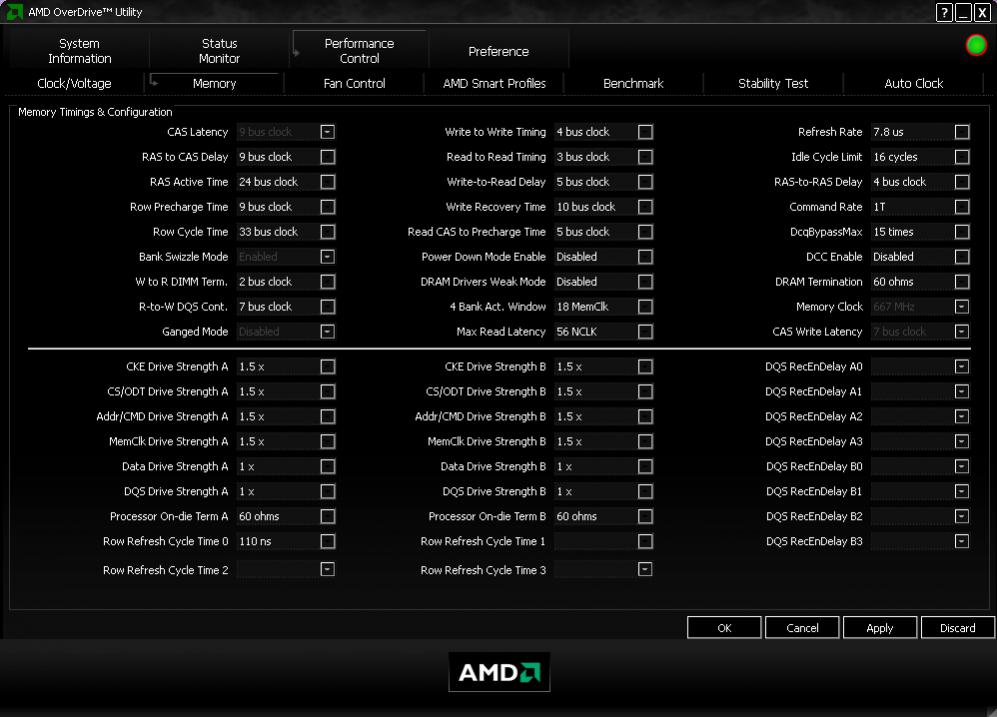Click the Cancel button

coord(802,627)
